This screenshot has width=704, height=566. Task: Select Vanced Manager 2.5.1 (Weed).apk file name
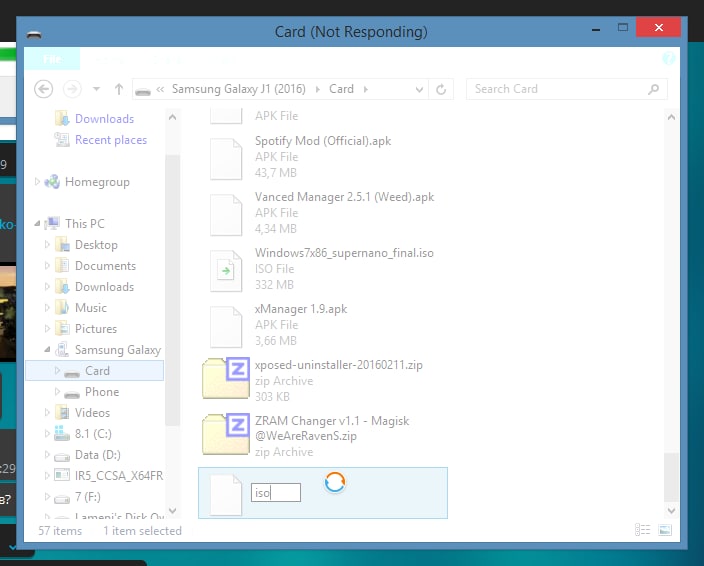coord(344,197)
